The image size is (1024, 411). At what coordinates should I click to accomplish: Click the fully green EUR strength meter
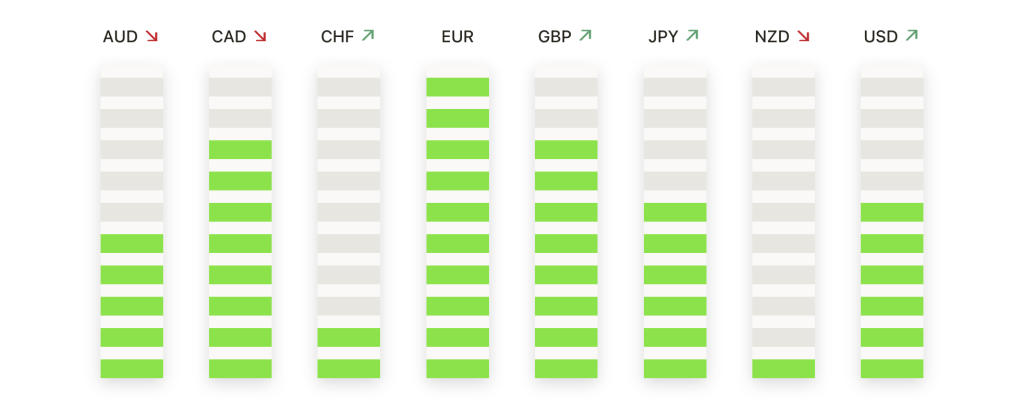click(457, 227)
